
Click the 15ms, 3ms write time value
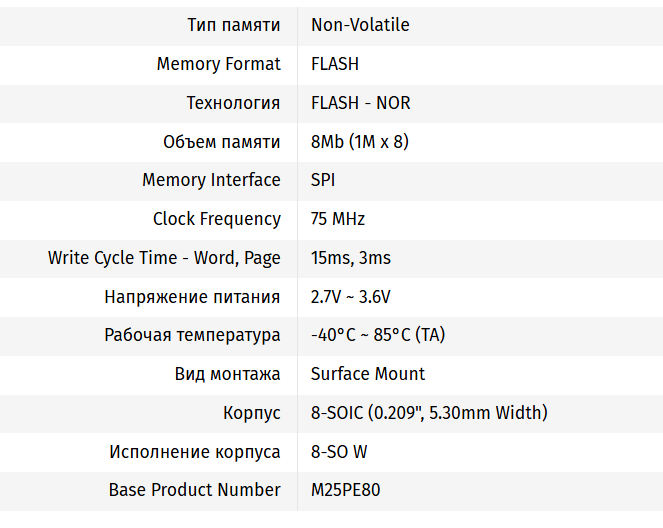(x=351, y=258)
